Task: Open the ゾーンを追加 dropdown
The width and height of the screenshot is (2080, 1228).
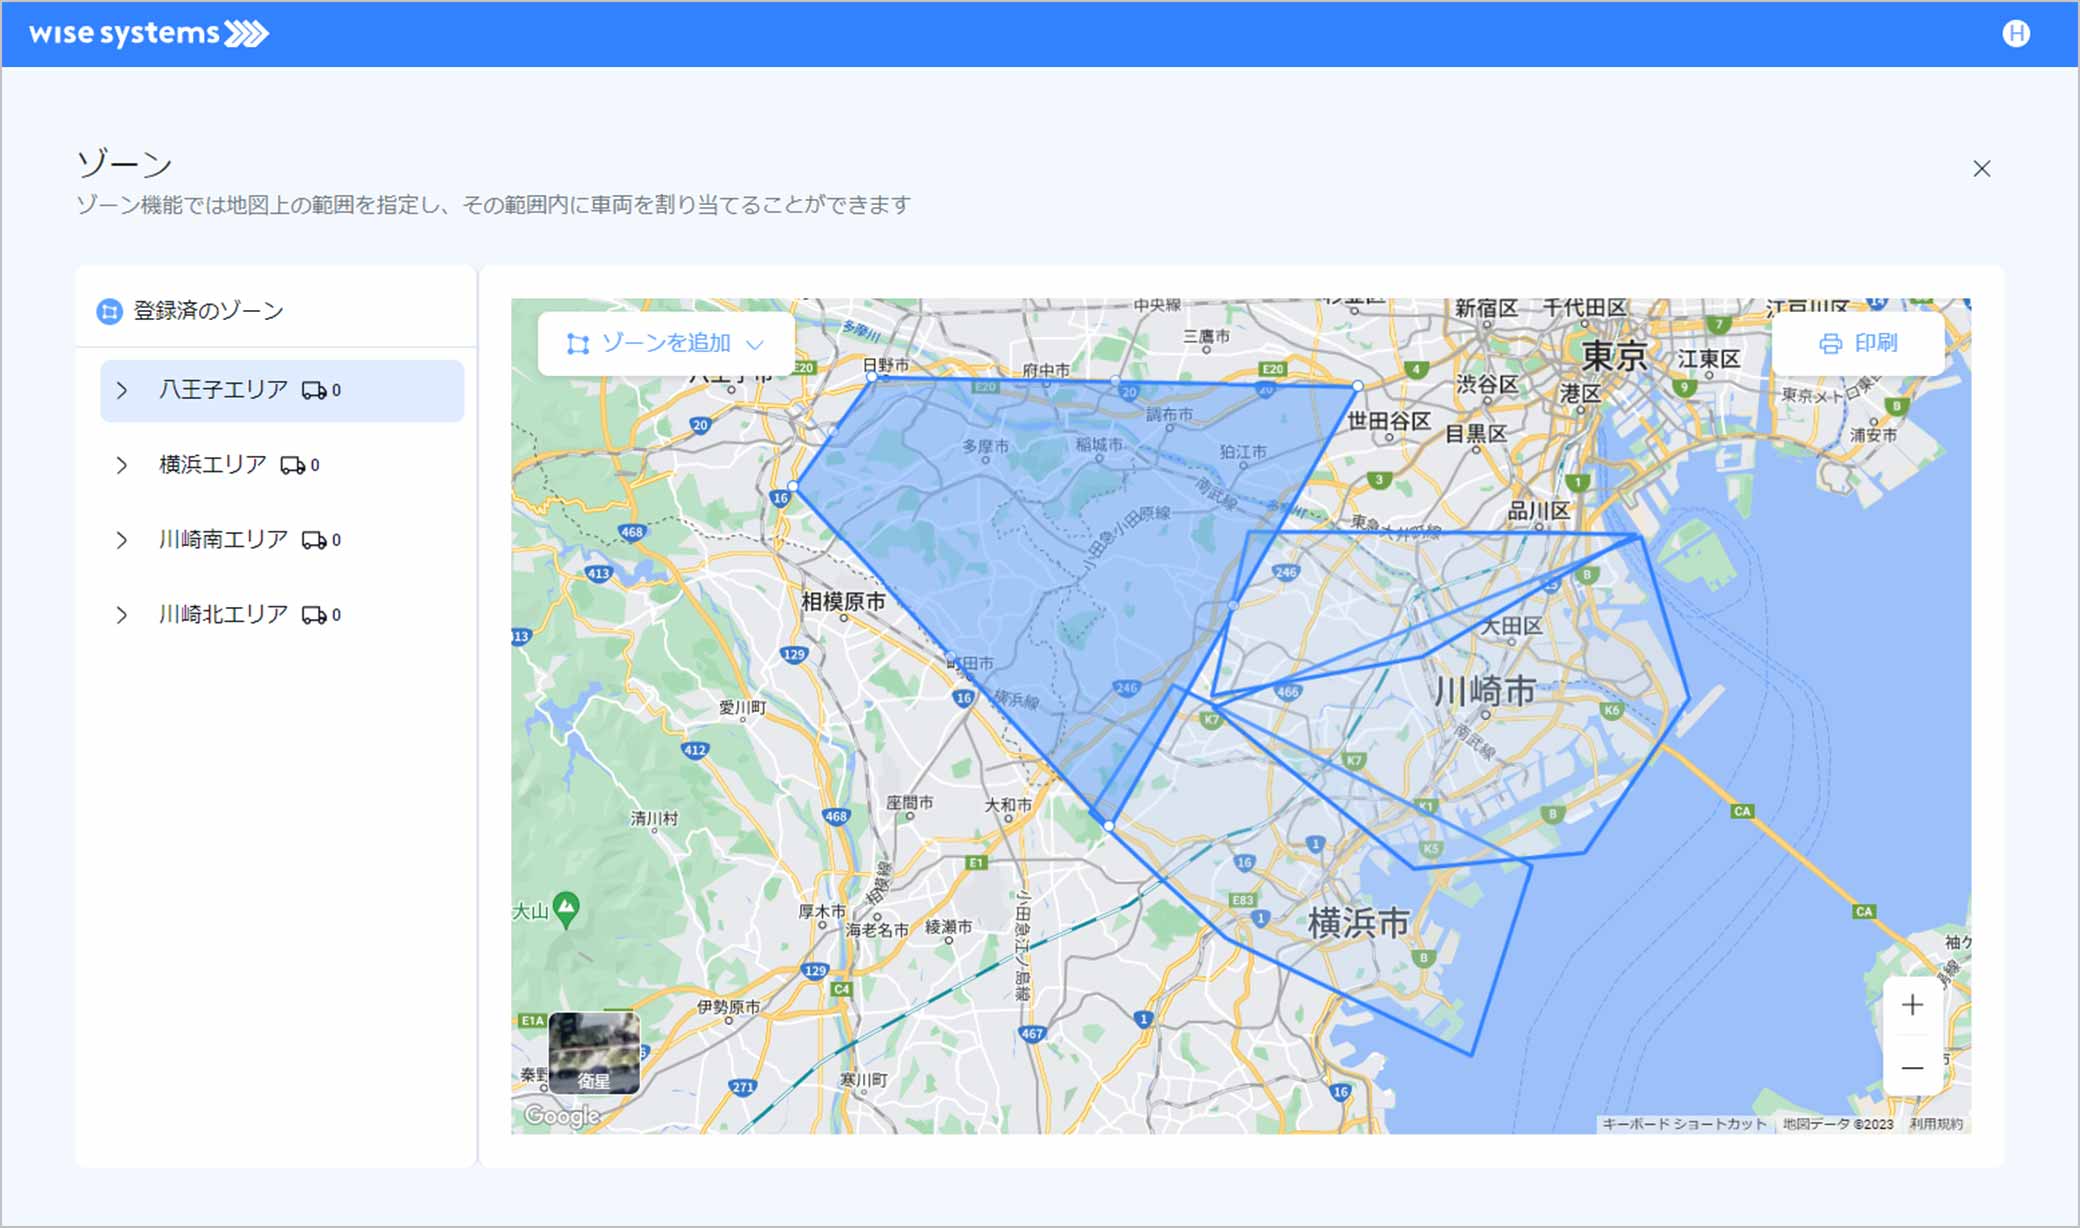Action: click(x=666, y=344)
